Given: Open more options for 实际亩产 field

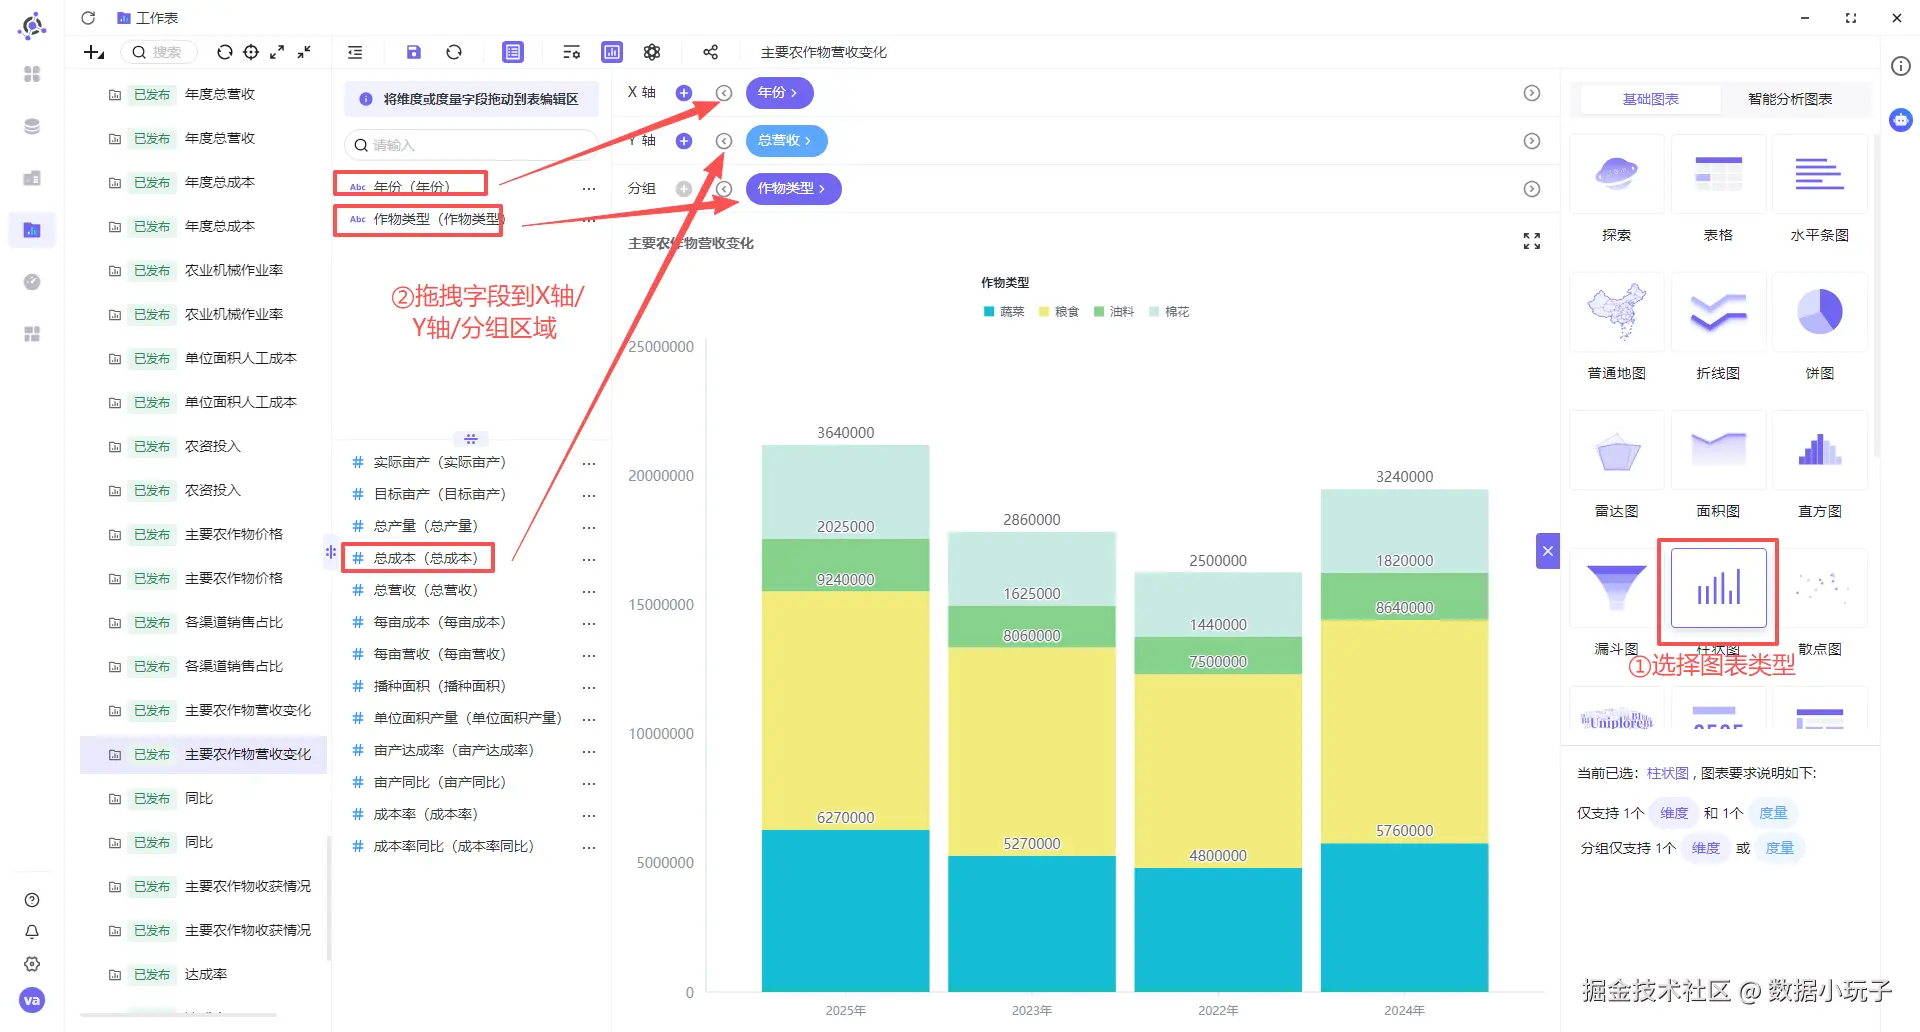Looking at the screenshot, I should [589, 463].
